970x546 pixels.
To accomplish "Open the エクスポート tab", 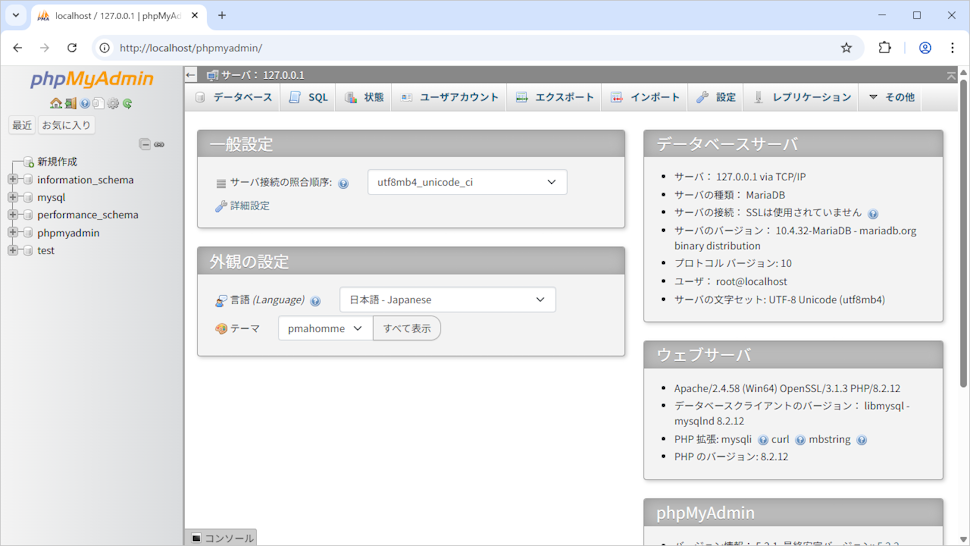I will click(x=554, y=97).
